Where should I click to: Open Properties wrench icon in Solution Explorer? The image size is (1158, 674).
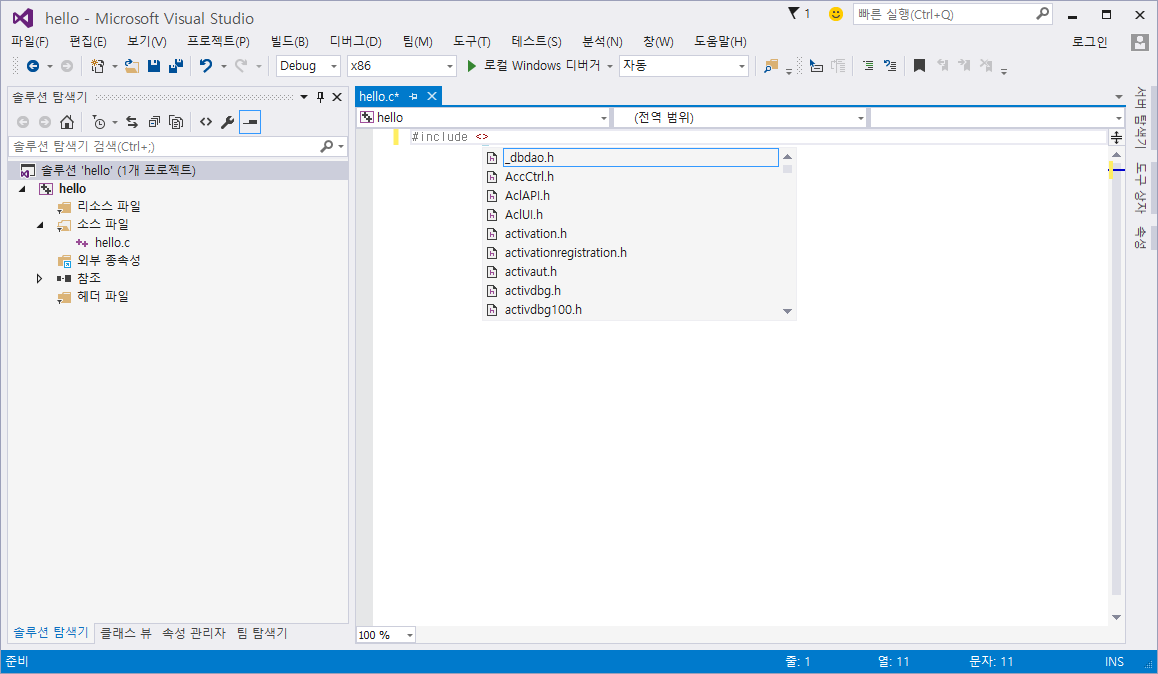tap(227, 122)
